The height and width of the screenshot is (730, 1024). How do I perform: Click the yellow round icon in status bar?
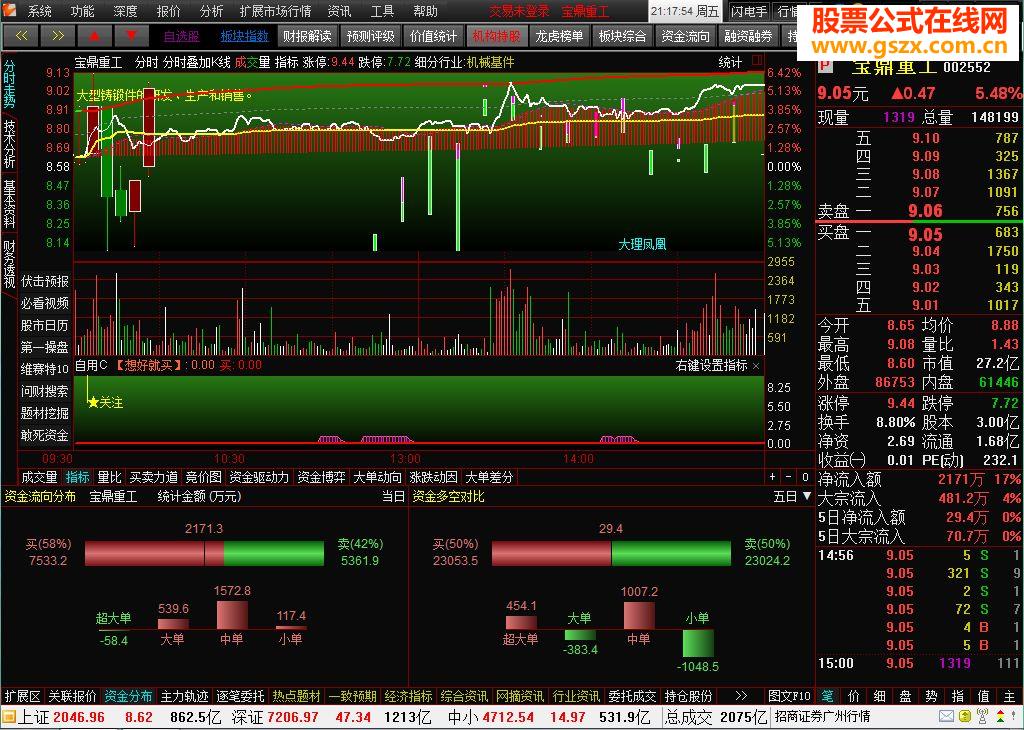click(965, 717)
